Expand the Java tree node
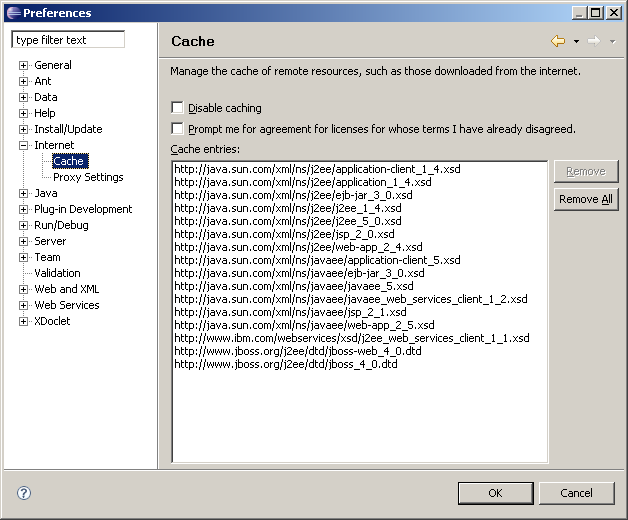This screenshot has height=520, width=628. point(23,193)
